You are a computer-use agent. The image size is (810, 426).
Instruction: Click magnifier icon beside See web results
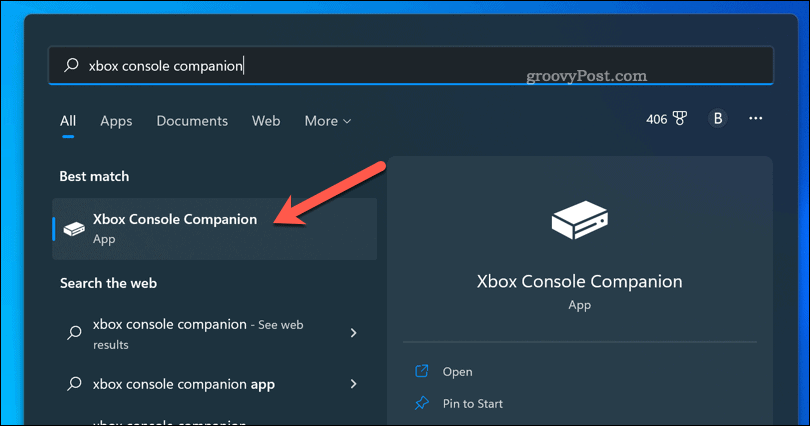point(74,333)
